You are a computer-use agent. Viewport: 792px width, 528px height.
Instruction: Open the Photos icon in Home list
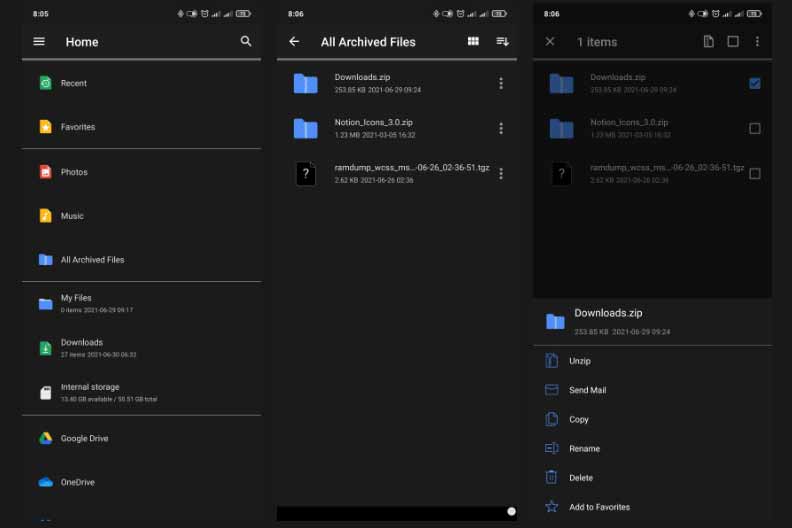pyautogui.click(x=45, y=172)
